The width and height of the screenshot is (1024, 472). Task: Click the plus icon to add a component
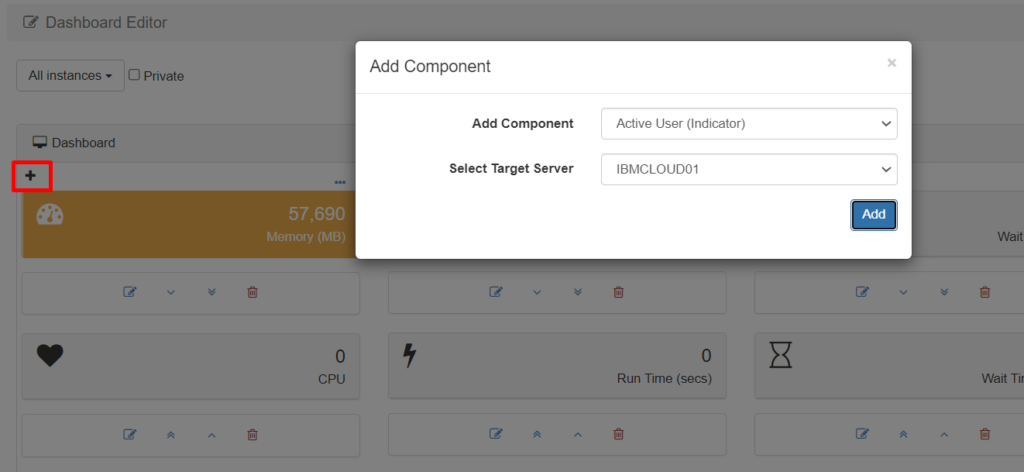point(30,176)
